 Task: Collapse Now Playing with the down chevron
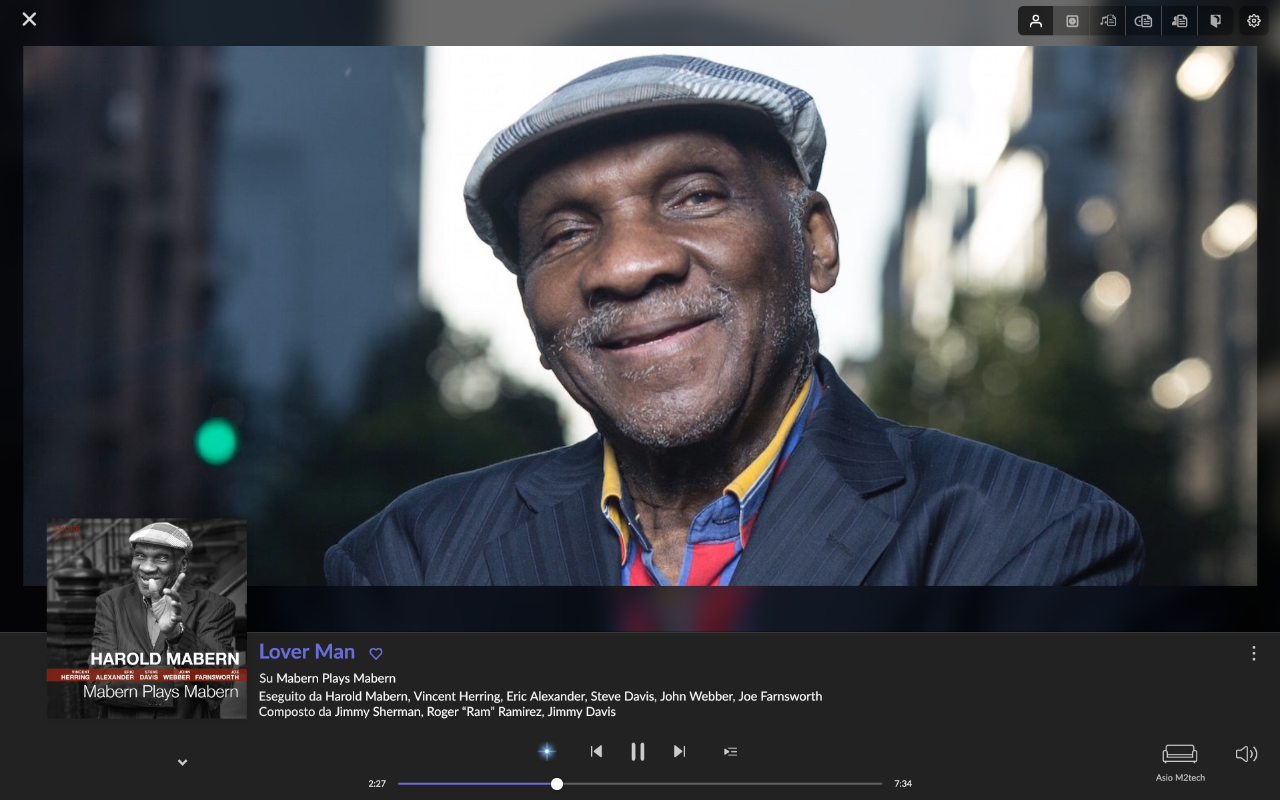pos(182,762)
